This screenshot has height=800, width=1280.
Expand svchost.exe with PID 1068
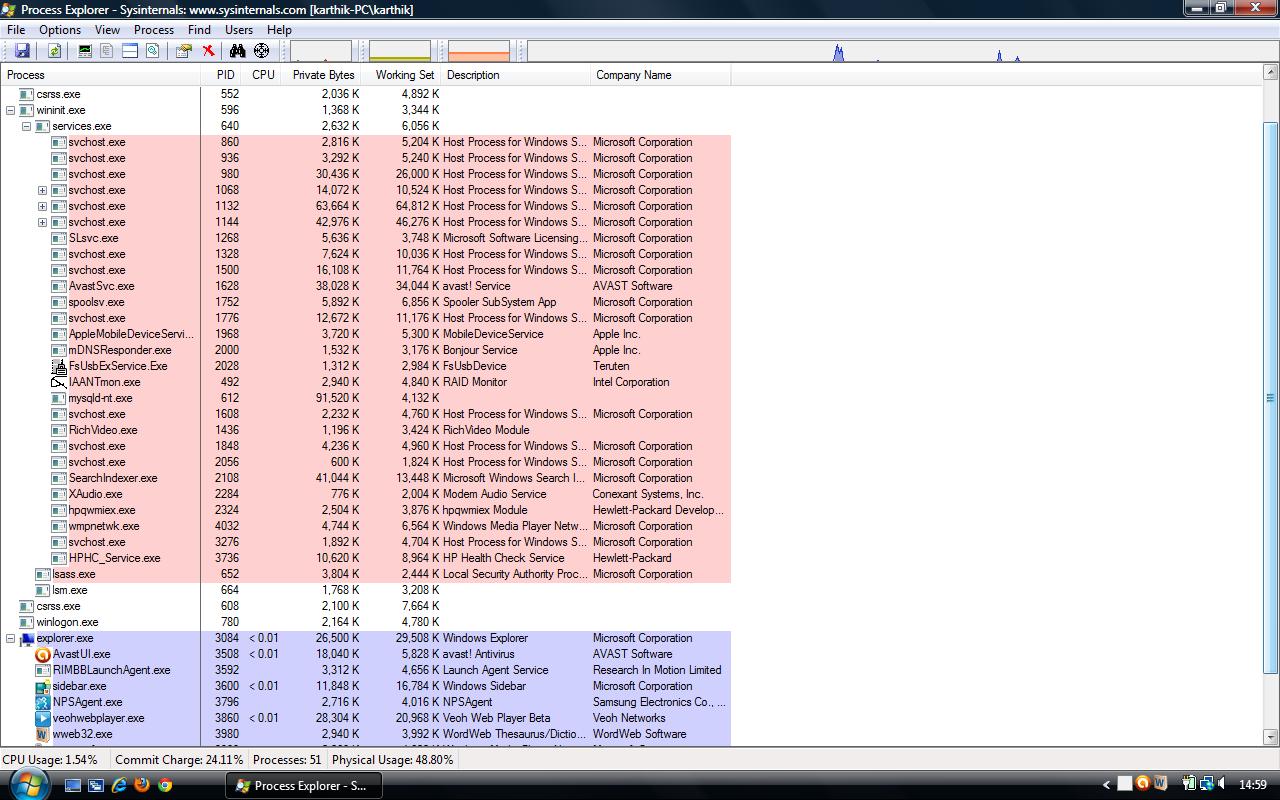[x=43, y=190]
